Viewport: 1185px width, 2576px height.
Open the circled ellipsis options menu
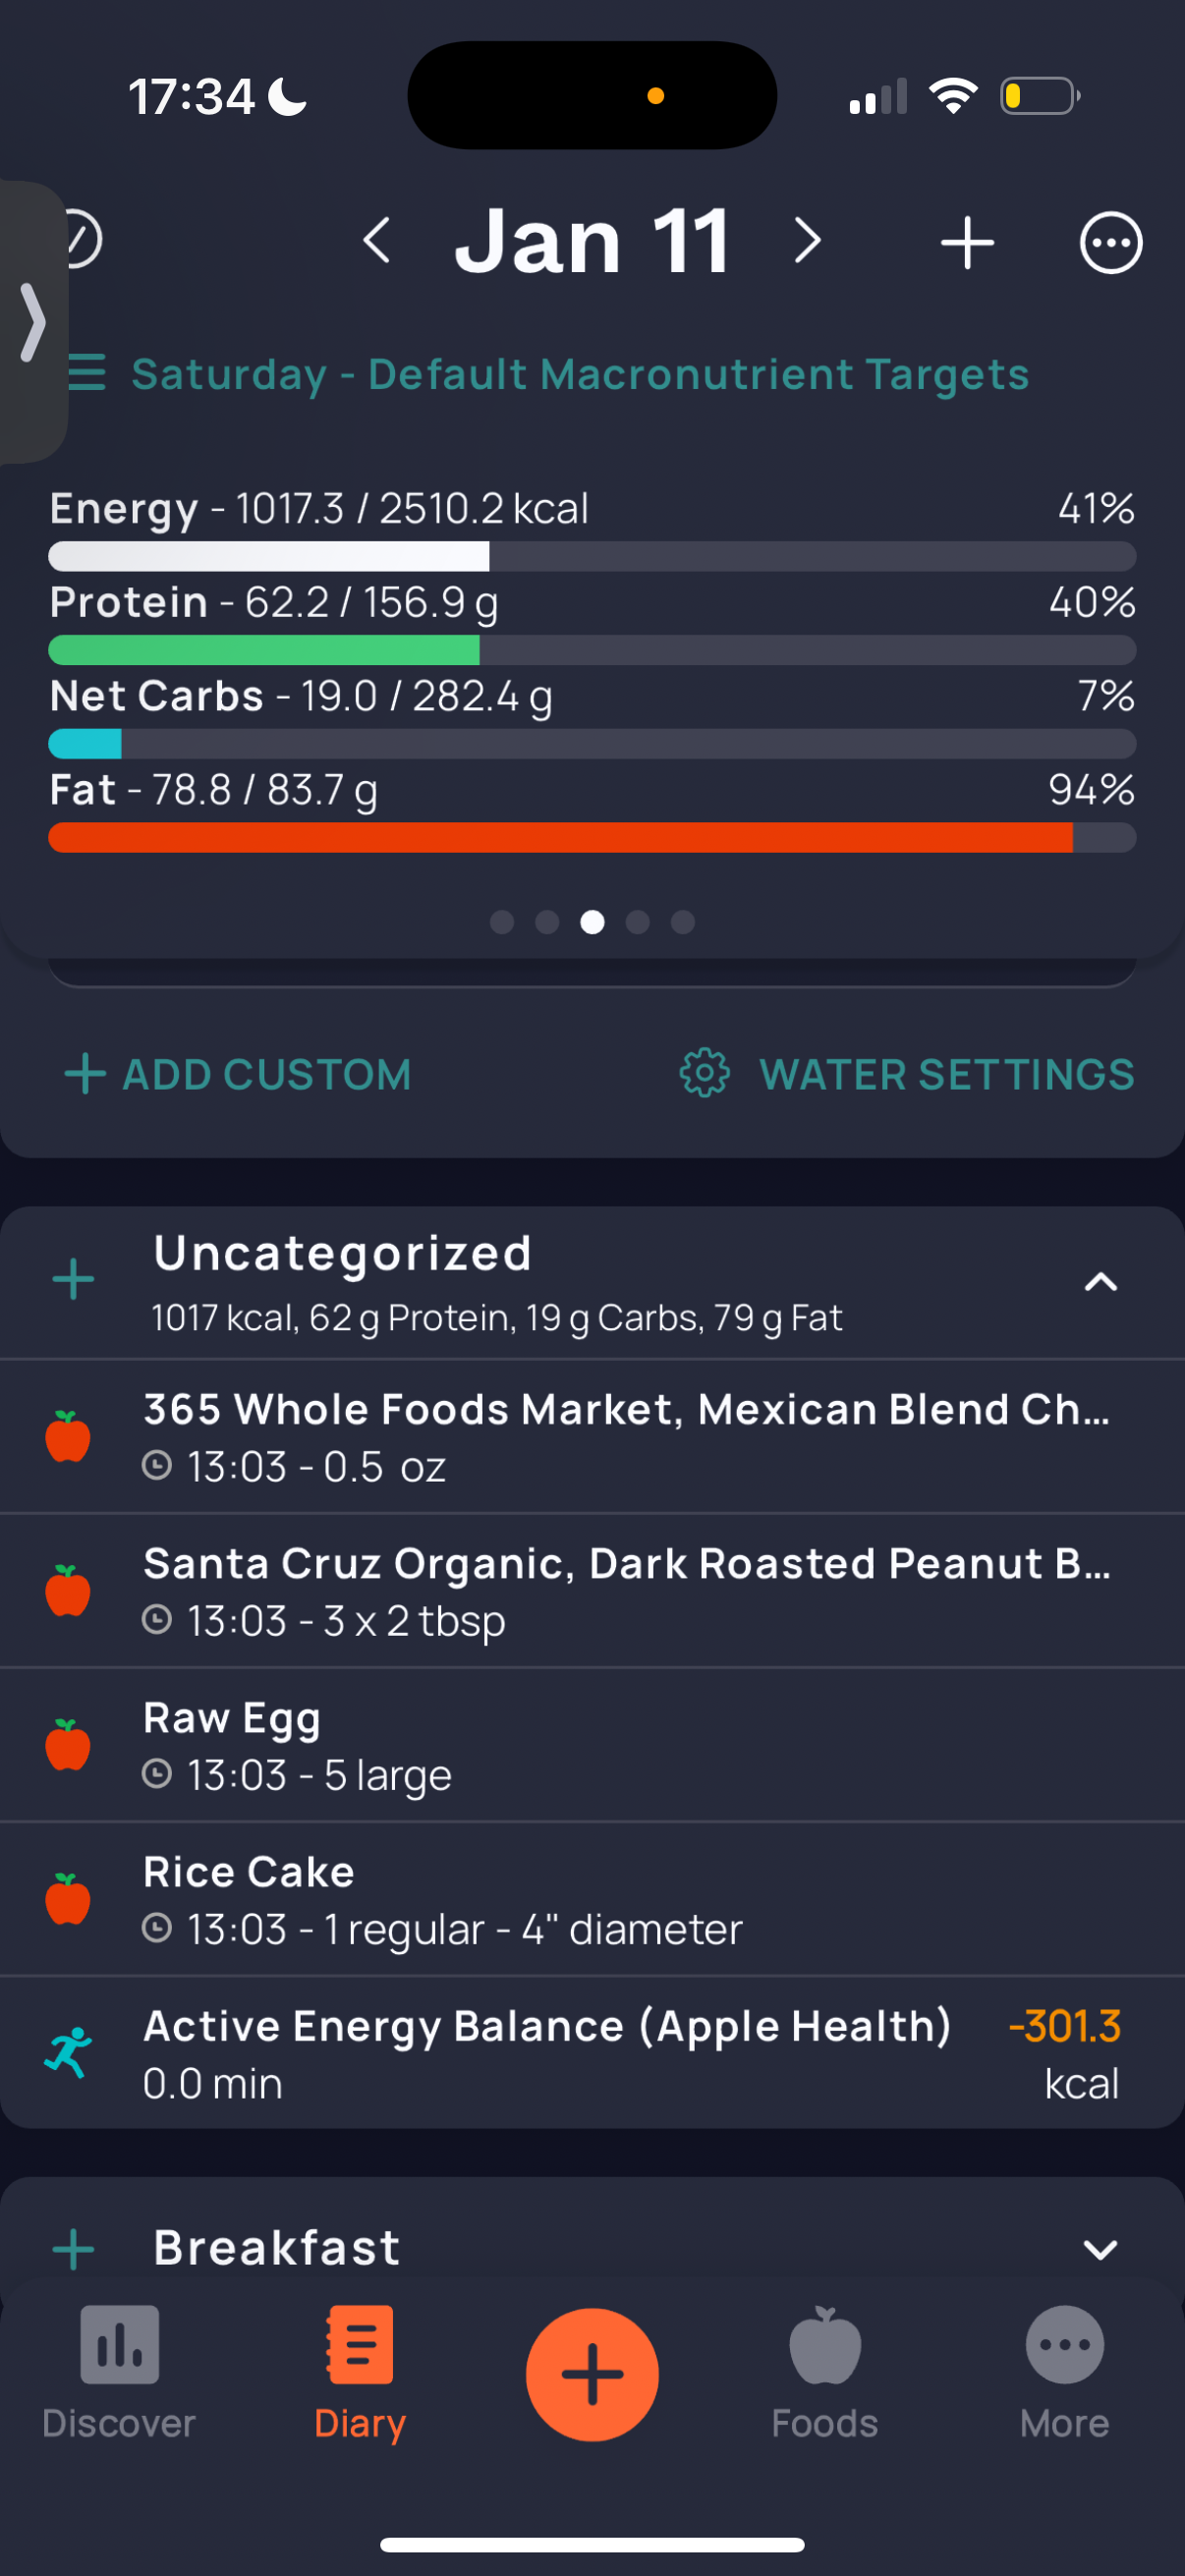tap(1110, 242)
